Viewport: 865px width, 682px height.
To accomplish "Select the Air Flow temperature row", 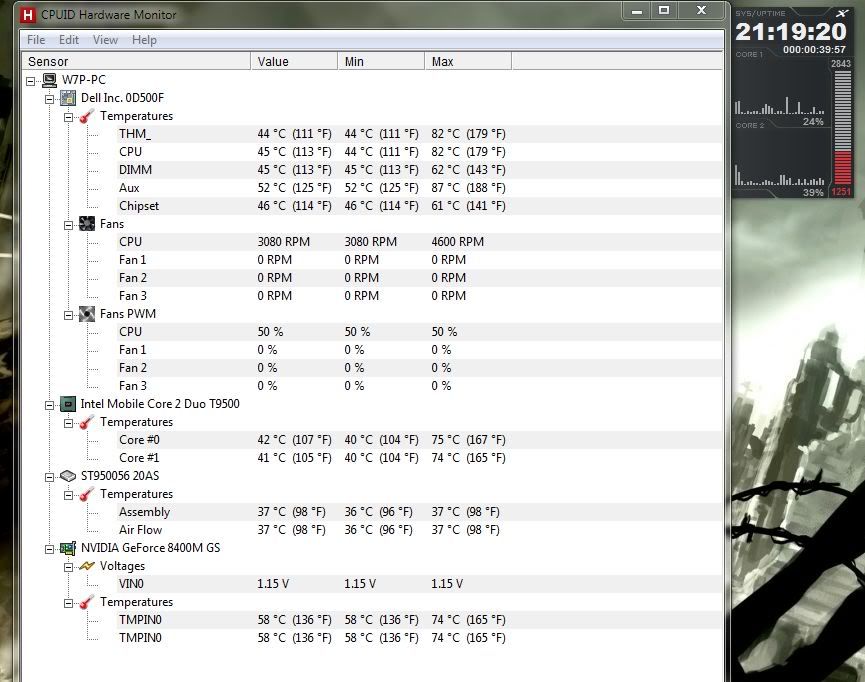I will coord(419,530).
